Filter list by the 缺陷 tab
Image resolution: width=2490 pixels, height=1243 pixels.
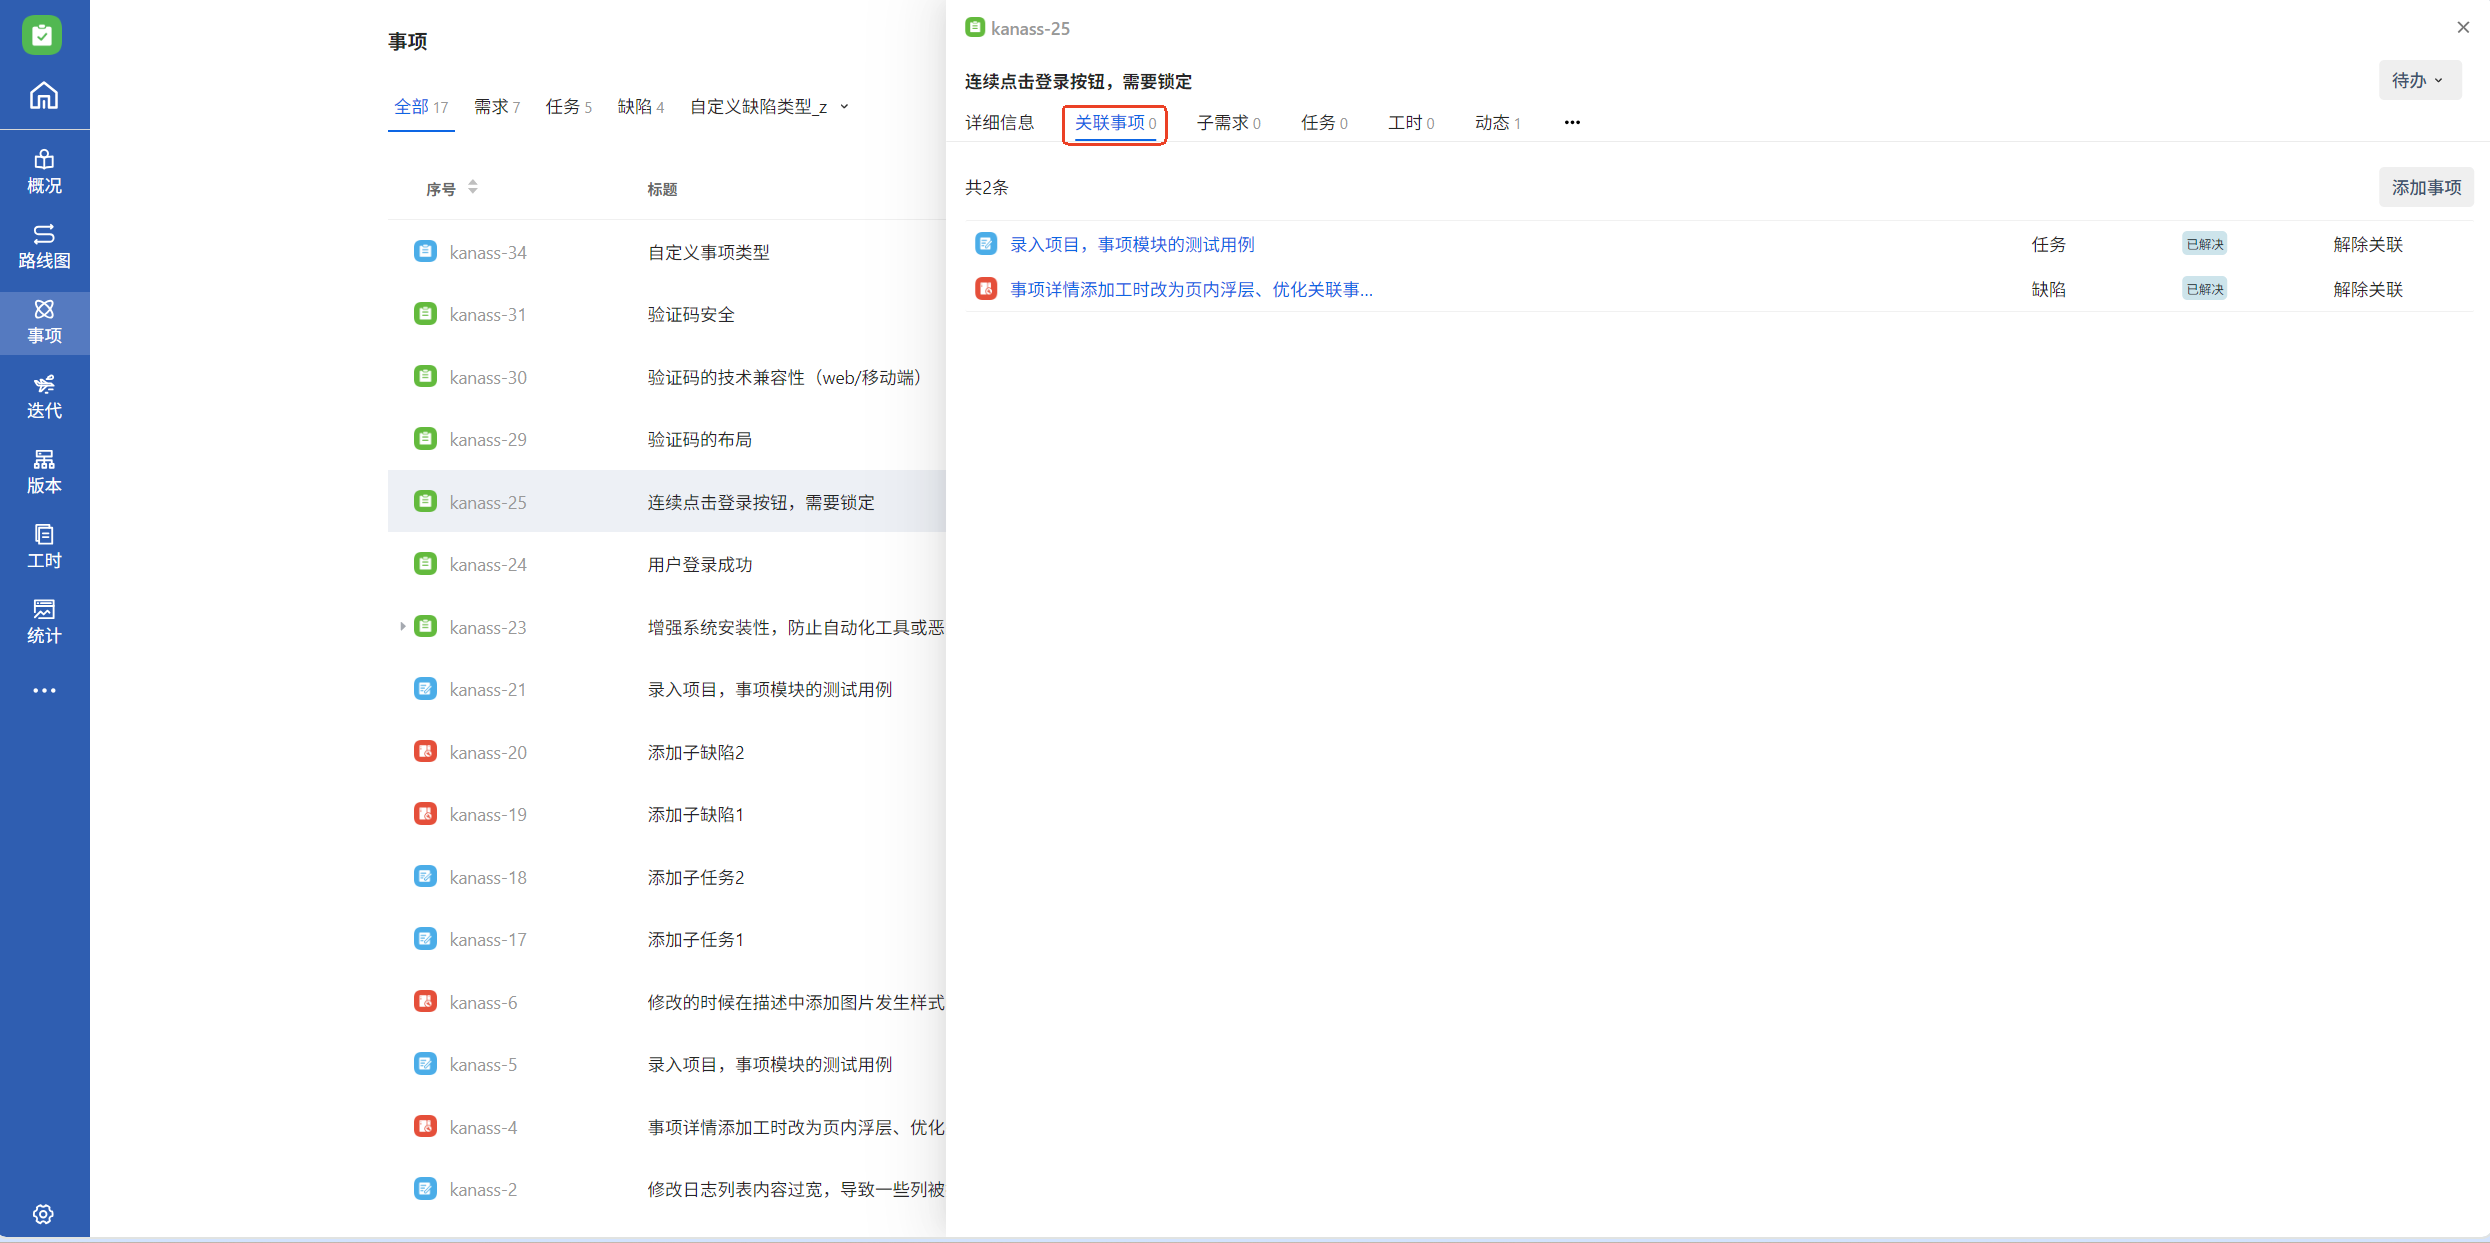pyautogui.click(x=640, y=107)
